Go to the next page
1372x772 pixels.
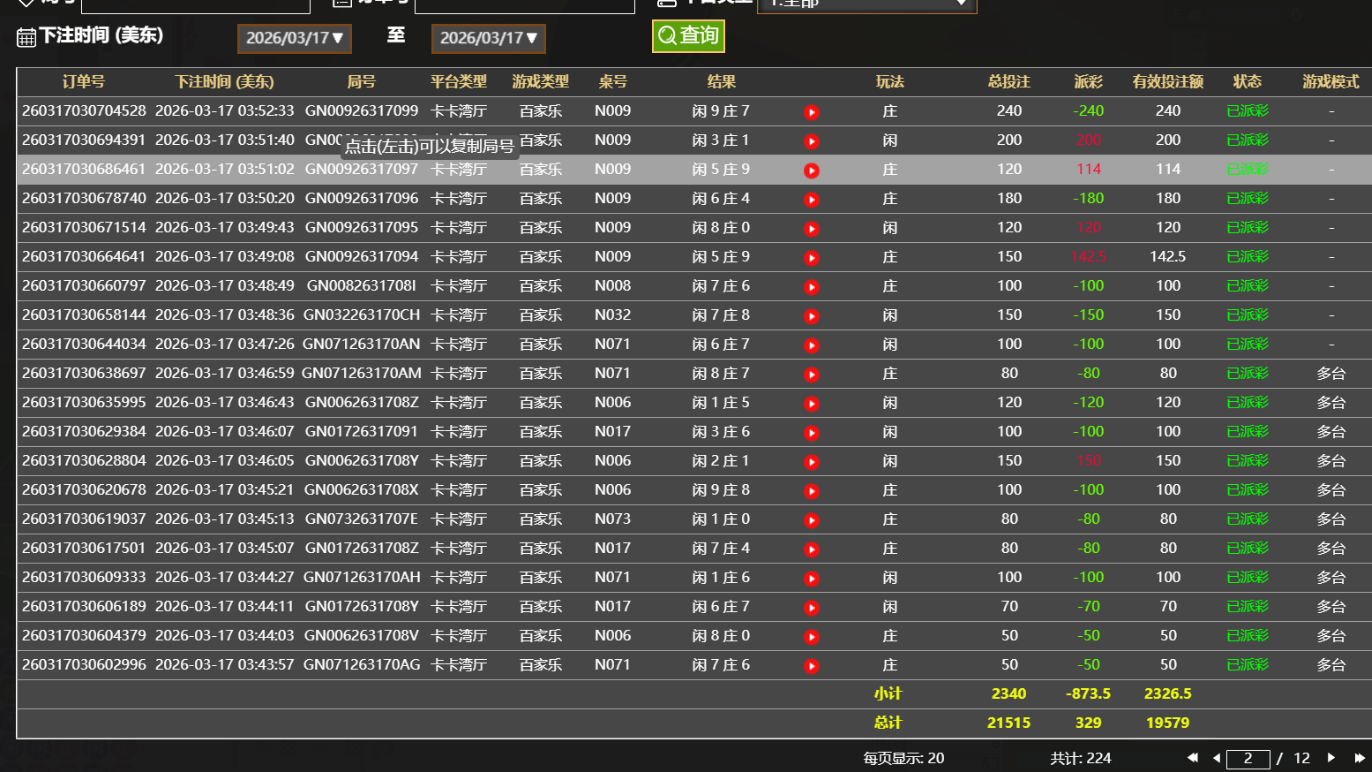pos(1331,758)
